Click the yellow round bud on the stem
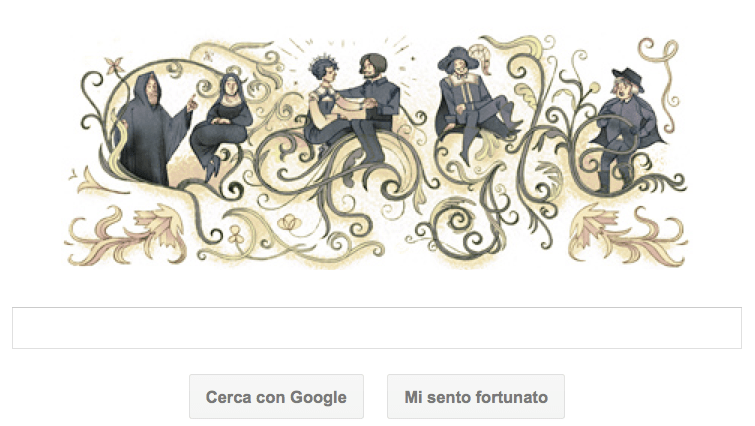This screenshot has height=426, width=755. point(595,87)
